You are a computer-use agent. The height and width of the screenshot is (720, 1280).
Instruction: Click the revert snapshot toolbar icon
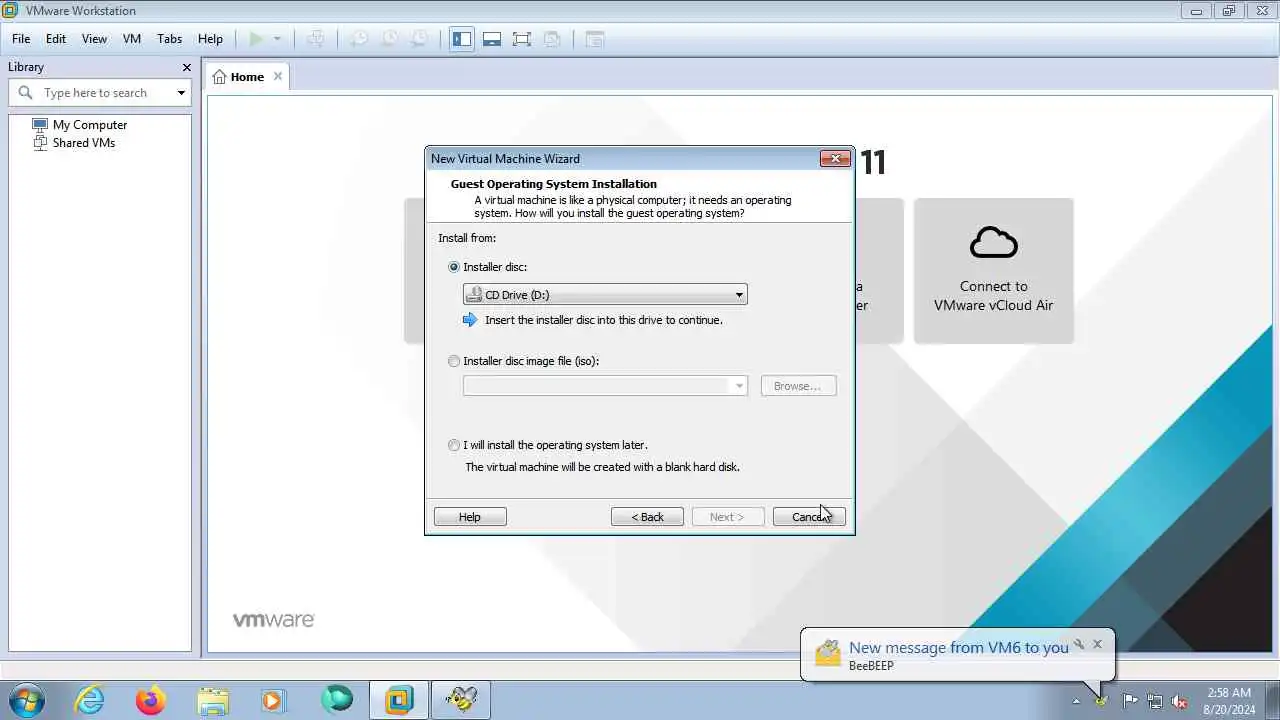point(389,39)
